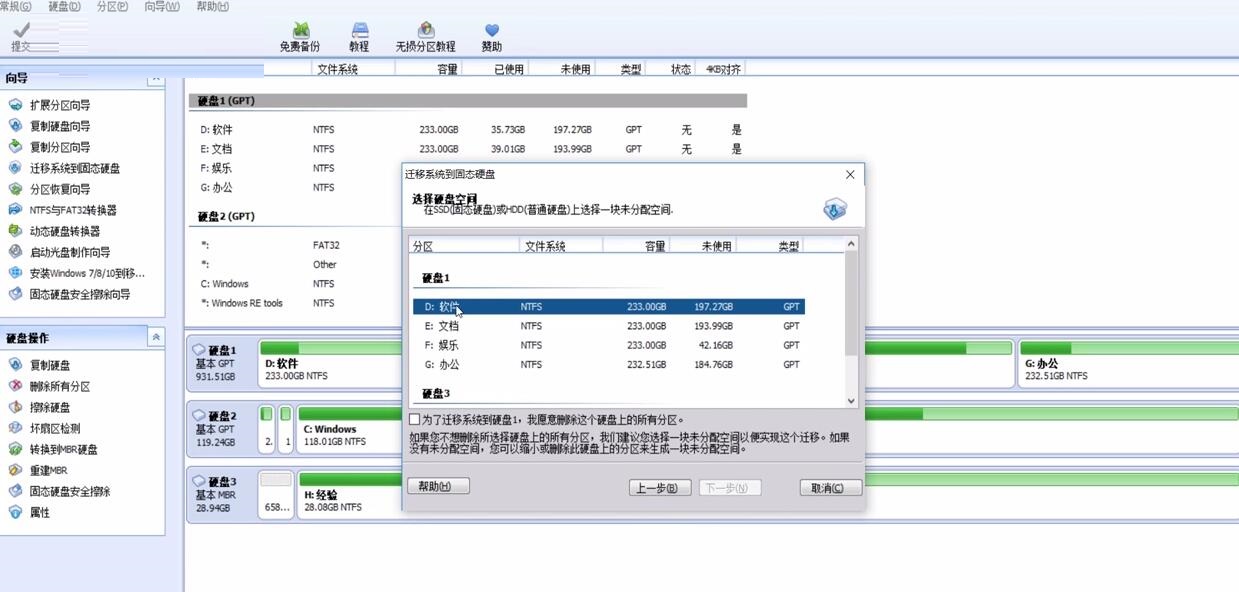The width and height of the screenshot is (1239, 592).
Task: Select G: 办公 row in dialog
Action: tap(609, 364)
